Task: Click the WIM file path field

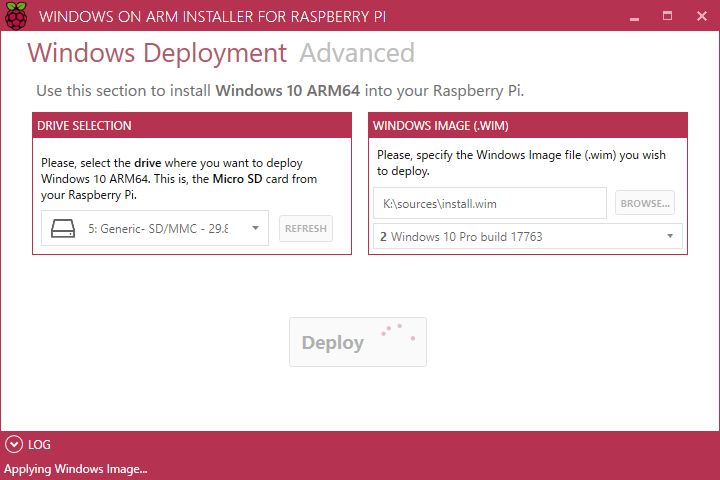Action: point(489,203)
